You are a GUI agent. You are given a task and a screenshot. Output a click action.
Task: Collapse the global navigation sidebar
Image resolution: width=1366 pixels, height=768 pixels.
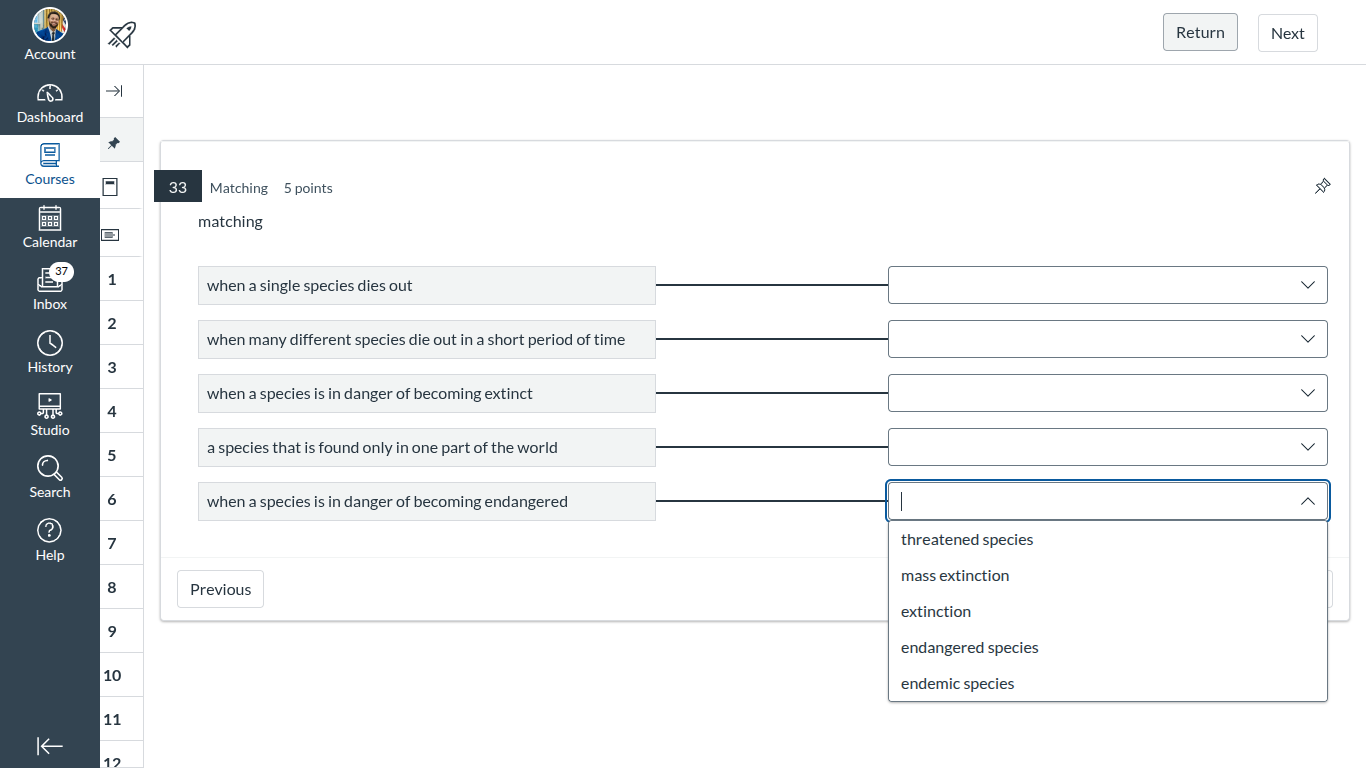(x=49, y=746)
